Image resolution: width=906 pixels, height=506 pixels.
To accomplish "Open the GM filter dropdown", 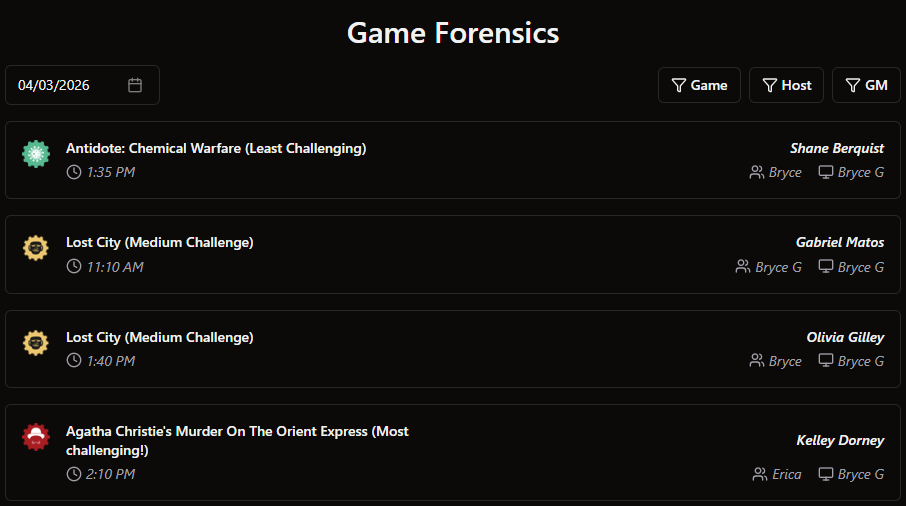I will pyautogui.click(x=866, y=85).
